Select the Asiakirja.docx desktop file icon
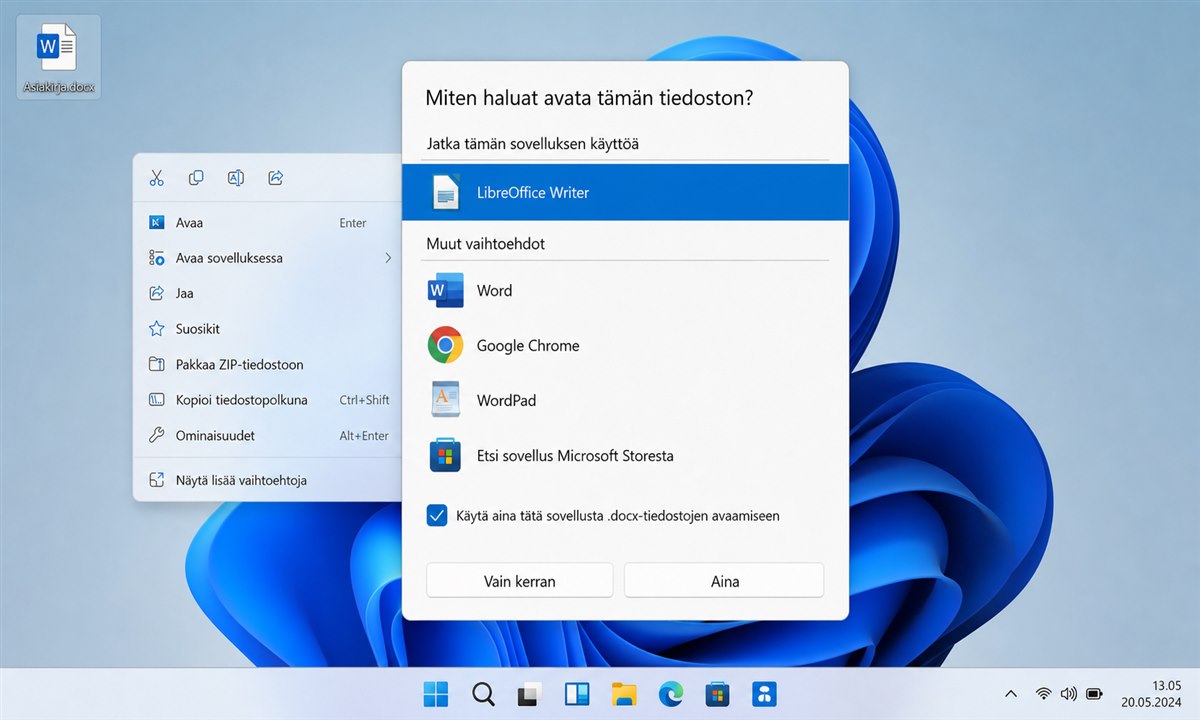 click(59, 57)
